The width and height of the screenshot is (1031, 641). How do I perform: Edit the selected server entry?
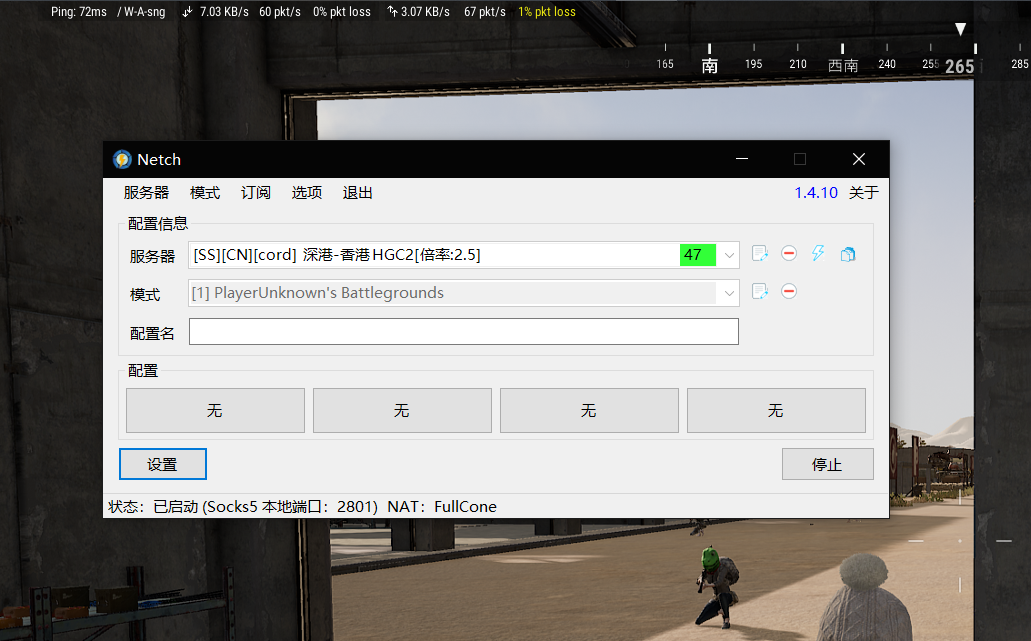click(759, 254)
